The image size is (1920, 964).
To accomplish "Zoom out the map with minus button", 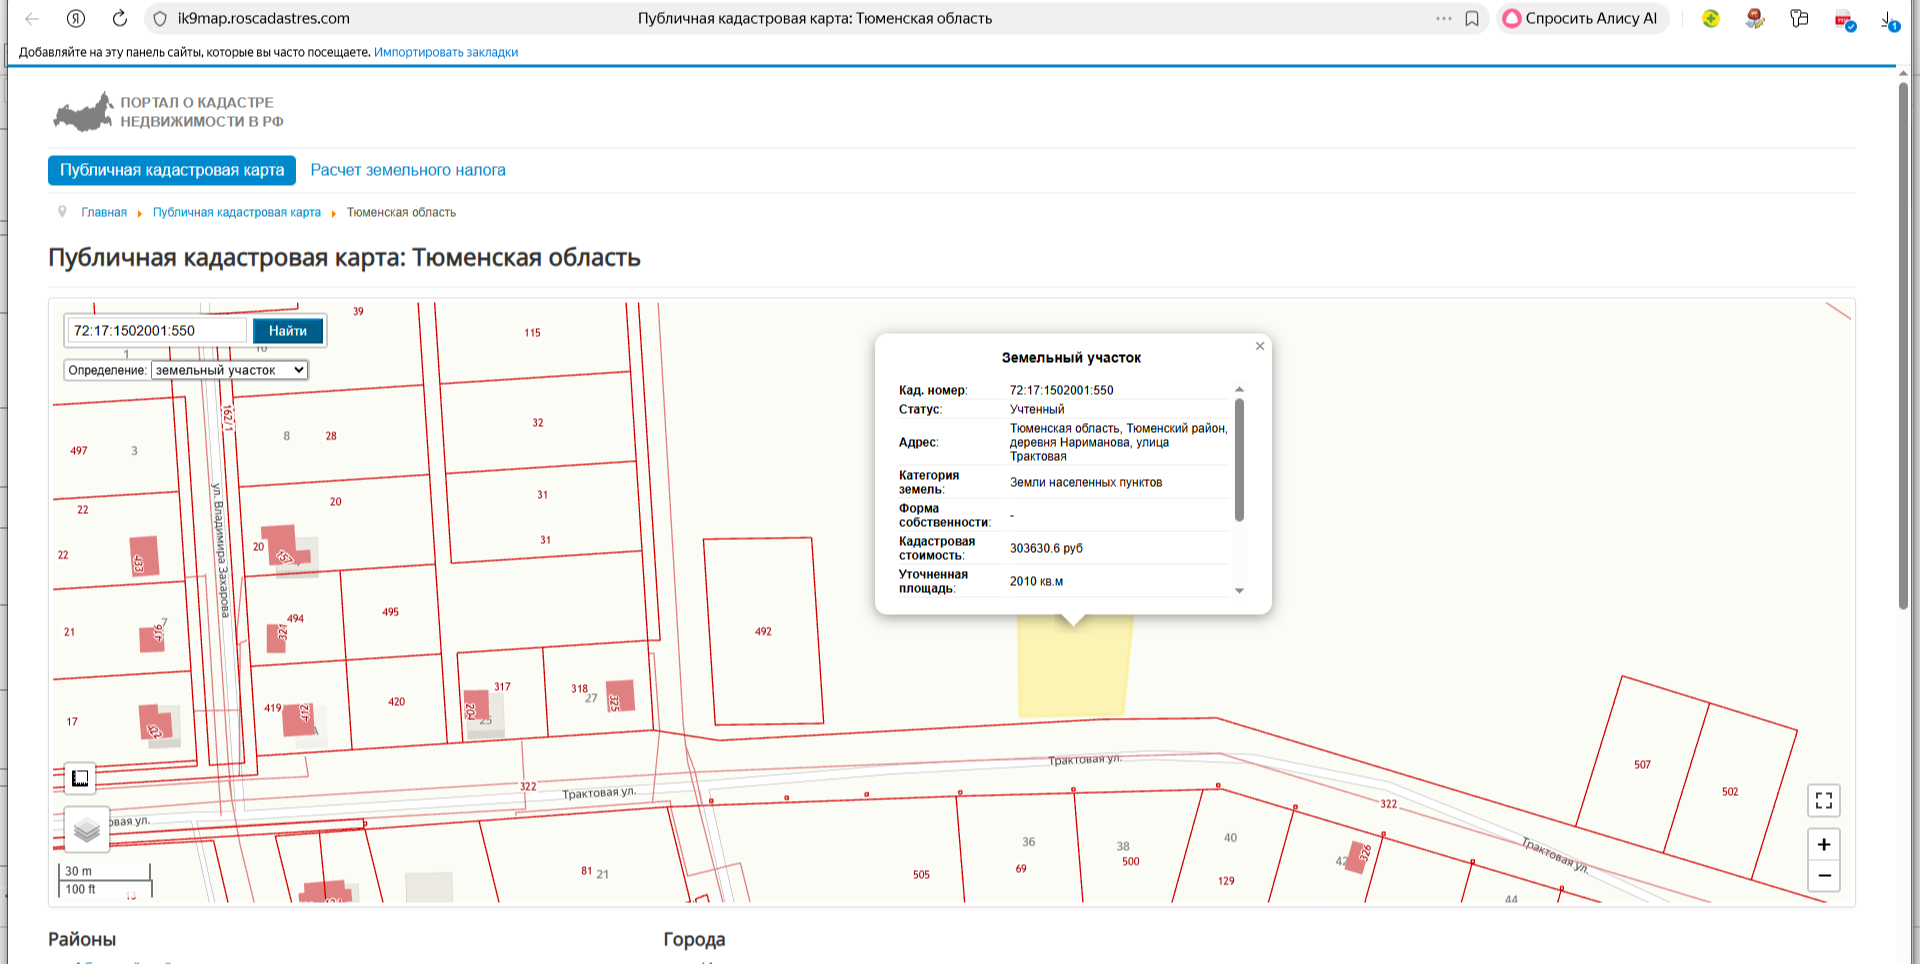I will click(x=1824, y=876).
